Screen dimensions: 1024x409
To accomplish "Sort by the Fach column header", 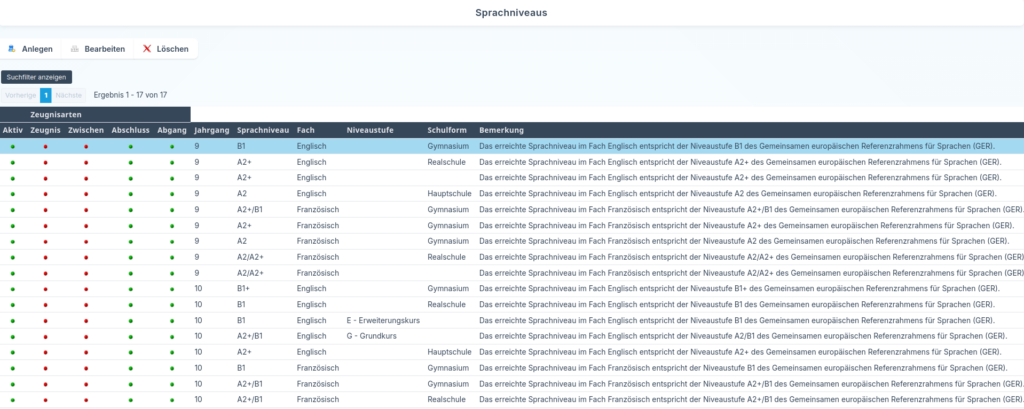I will click(x=306, y=130).
